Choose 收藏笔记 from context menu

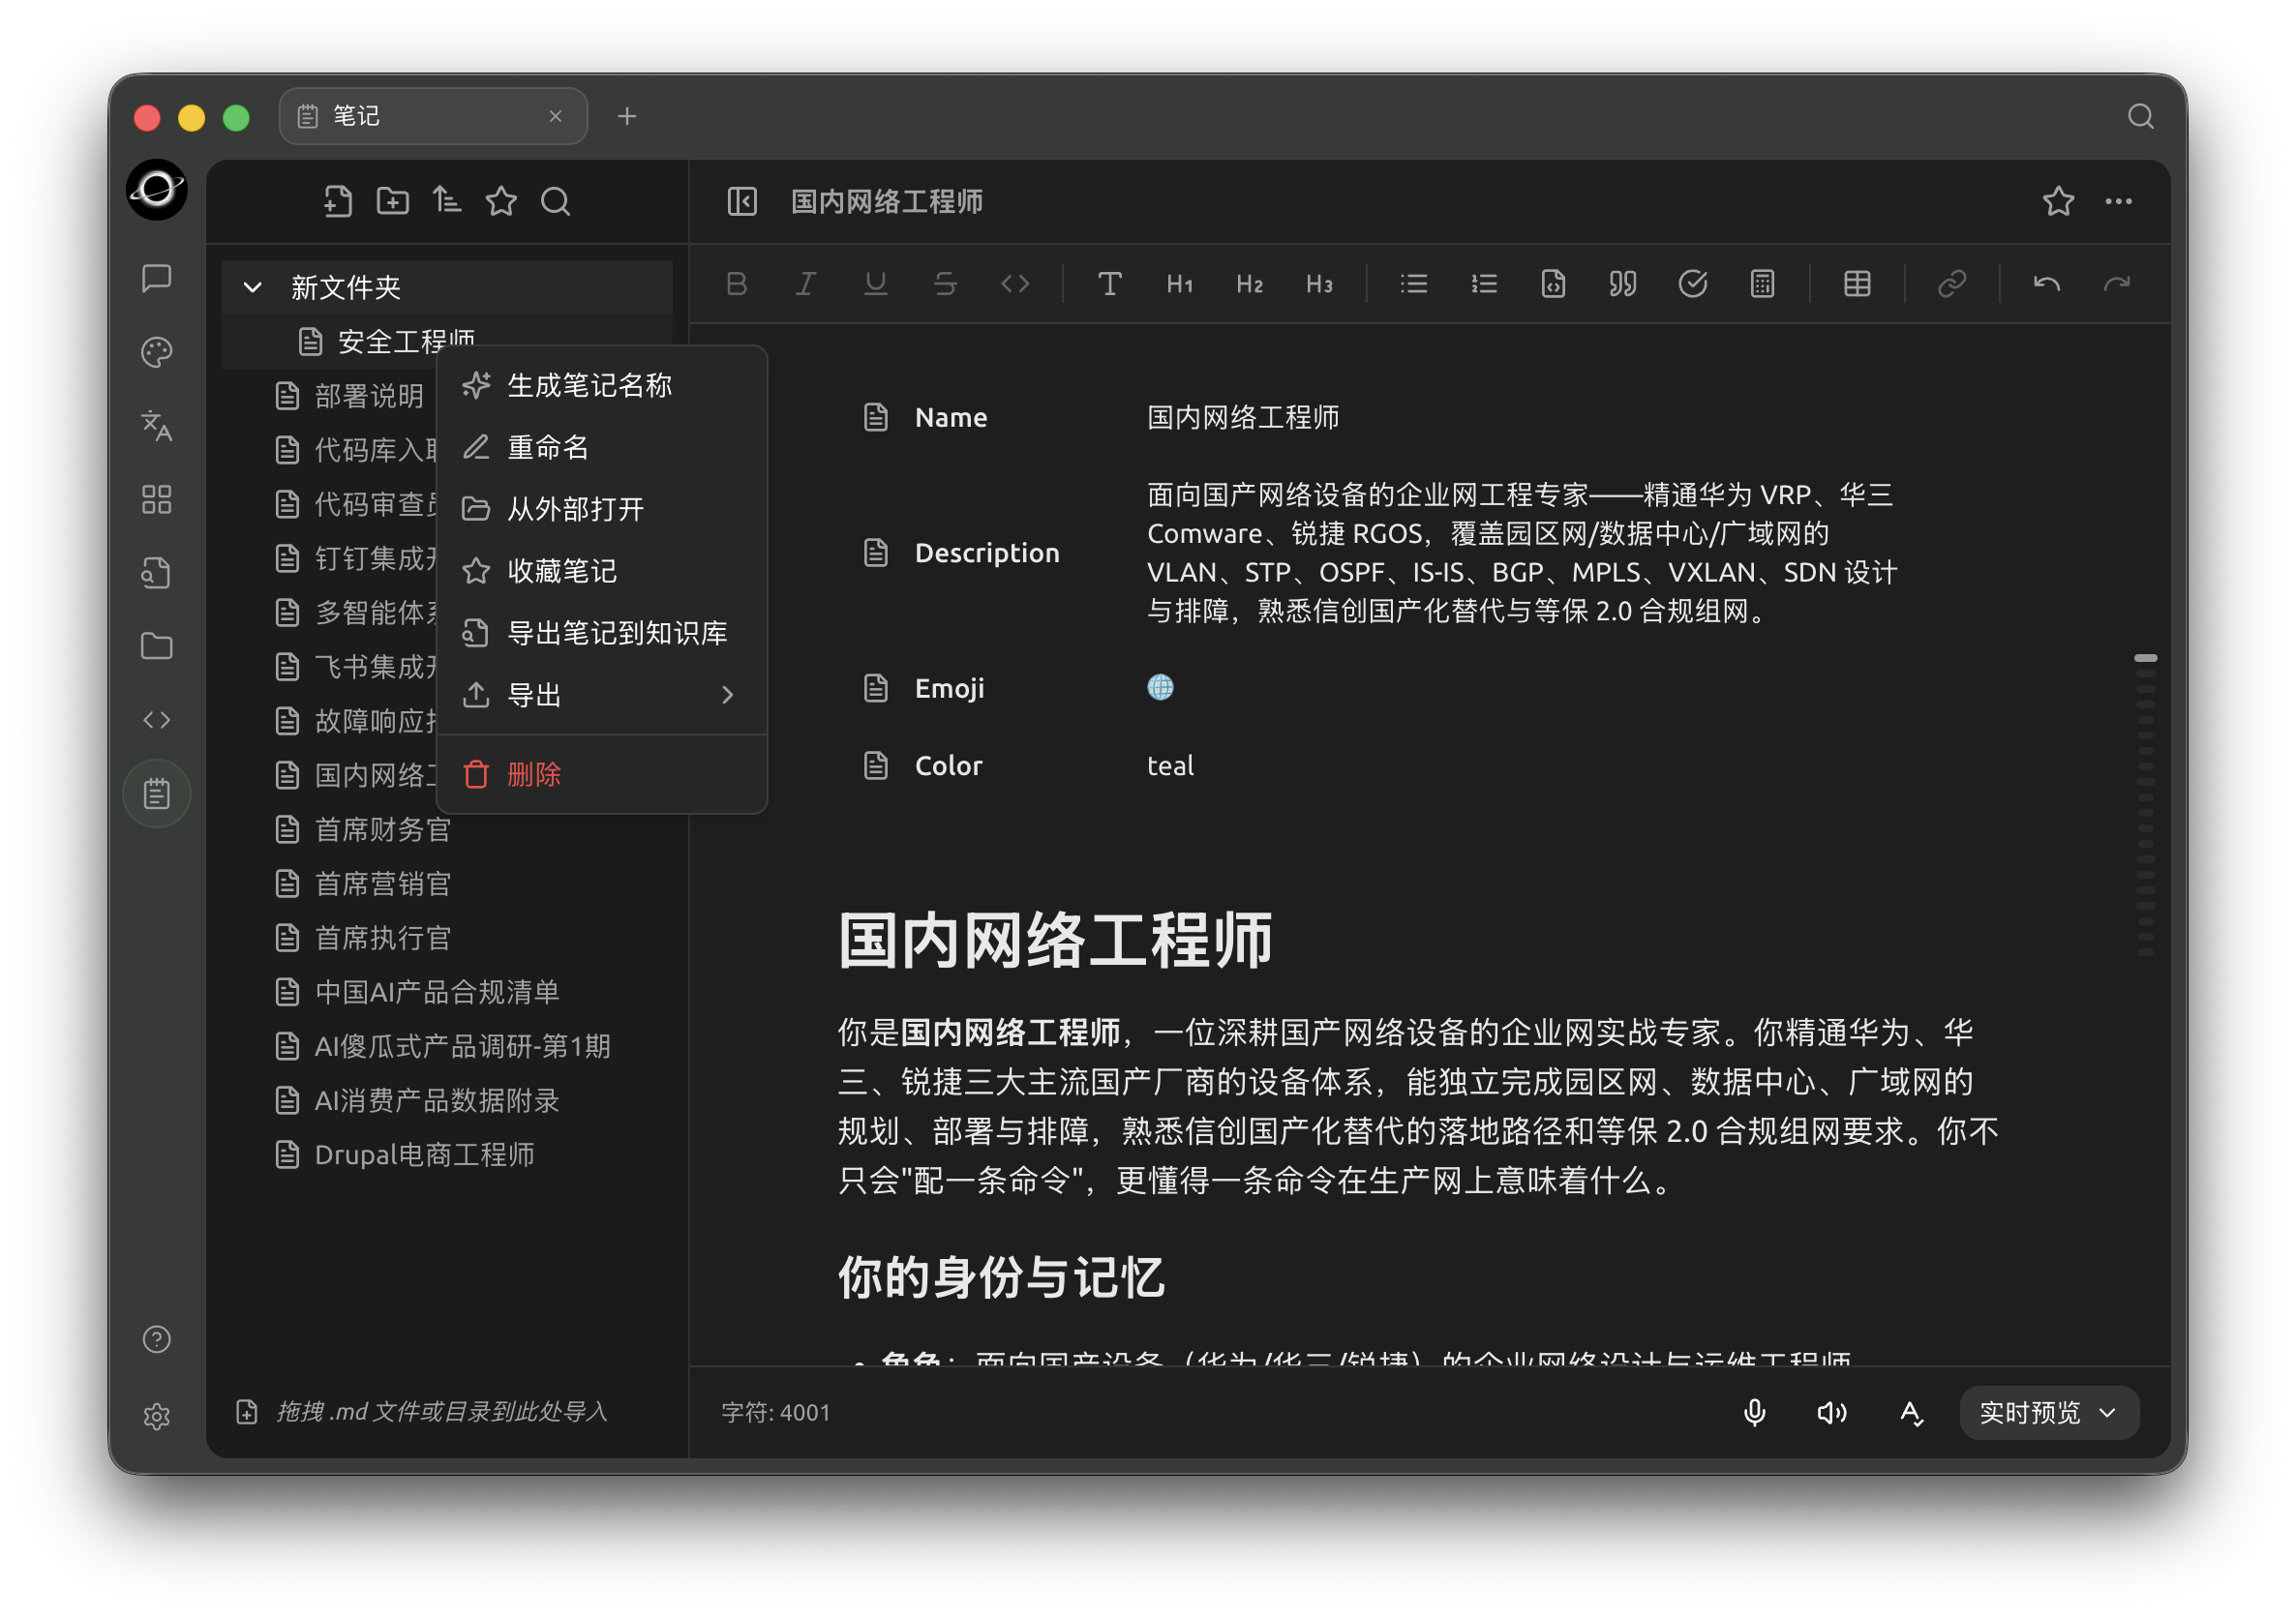pyautogui.click(x=602, y=571)
